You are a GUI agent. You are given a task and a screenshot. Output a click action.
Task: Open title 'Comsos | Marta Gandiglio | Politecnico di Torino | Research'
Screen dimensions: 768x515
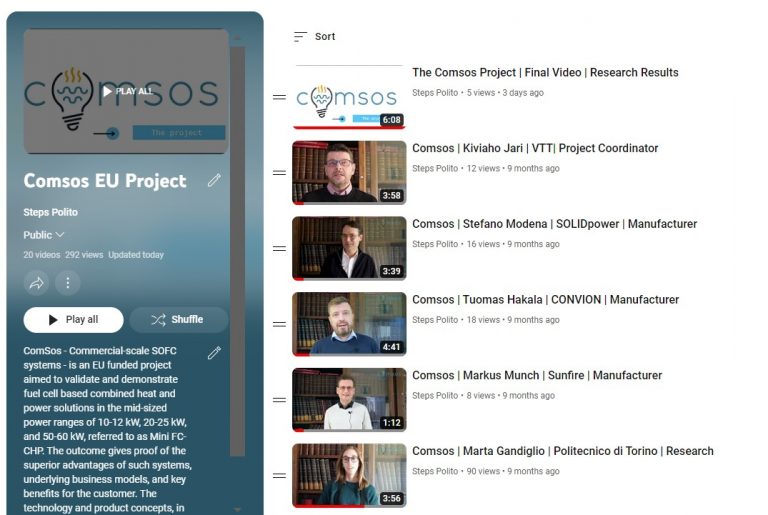563,451
